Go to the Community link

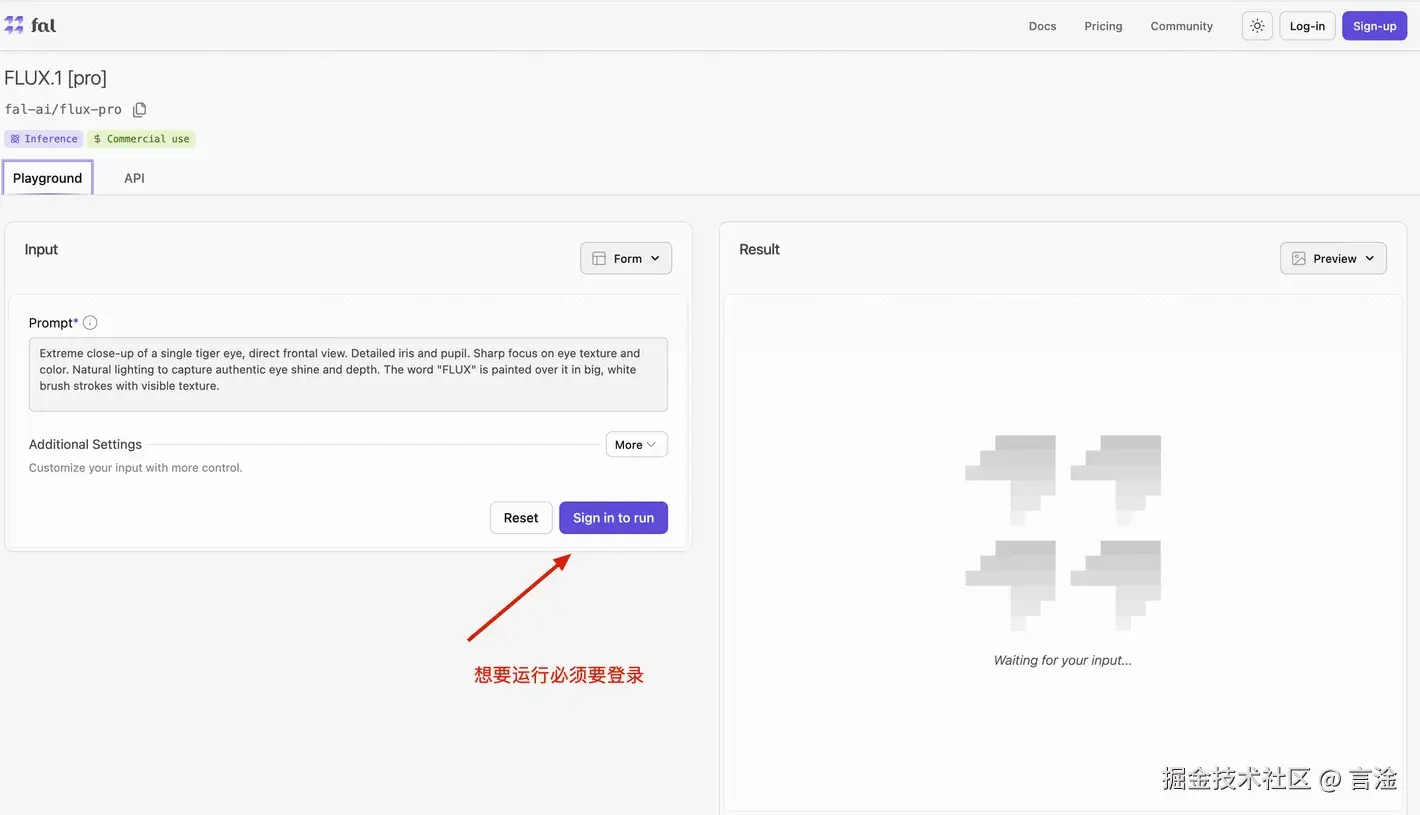1181,26
